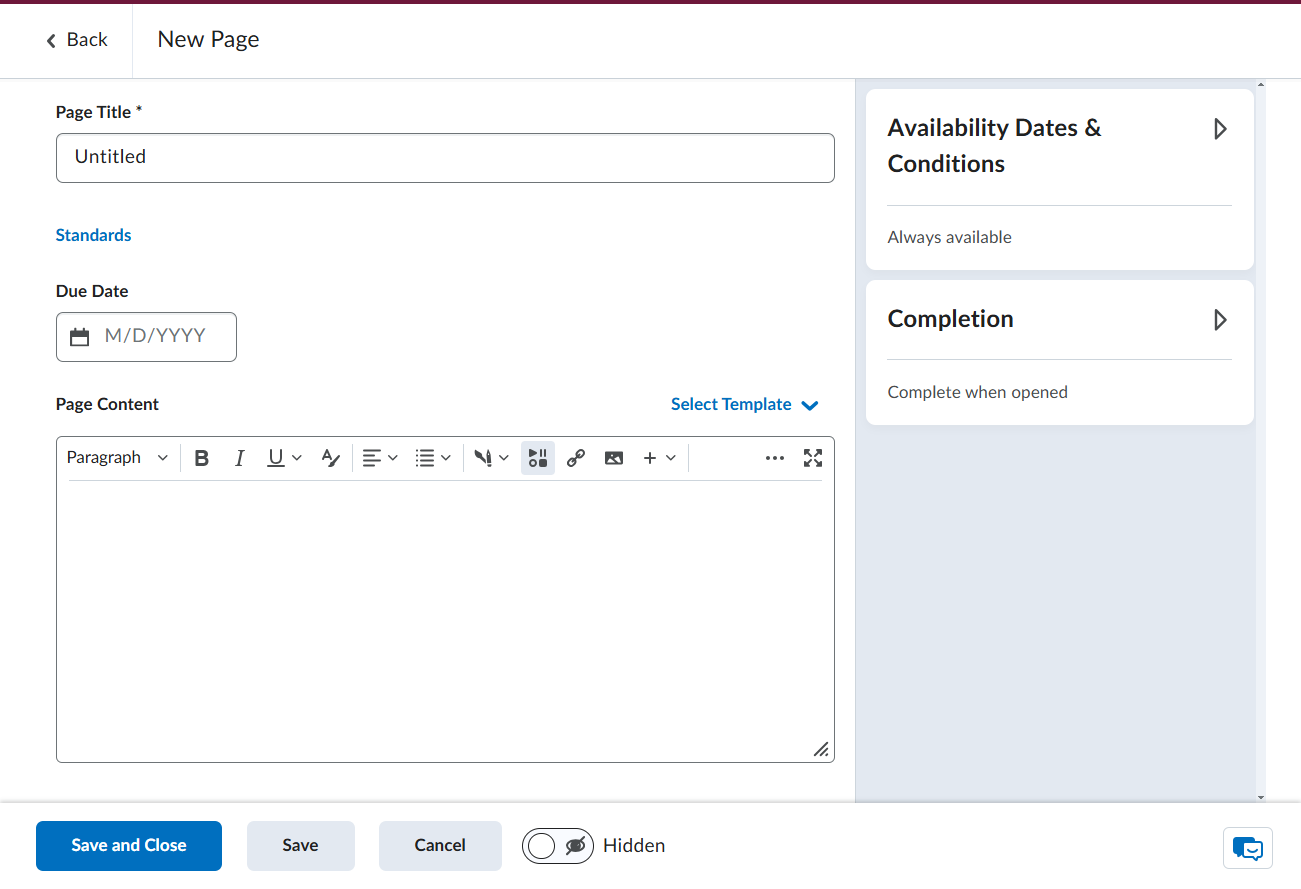
Task: Click the 'Always available' status text
Action: (950, 237)
